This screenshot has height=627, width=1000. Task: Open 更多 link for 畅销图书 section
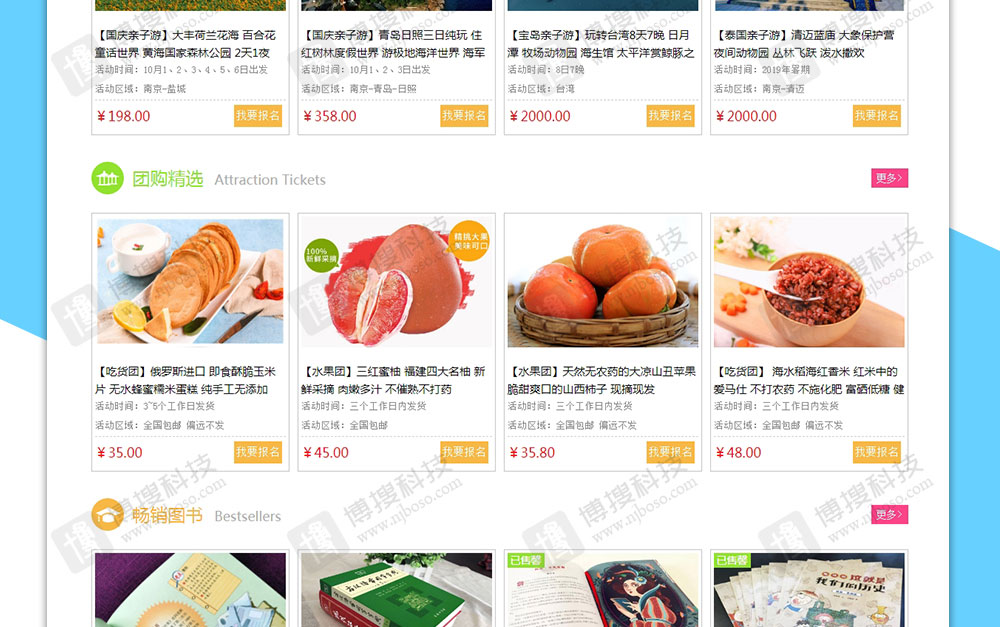[x=889, y=515]
